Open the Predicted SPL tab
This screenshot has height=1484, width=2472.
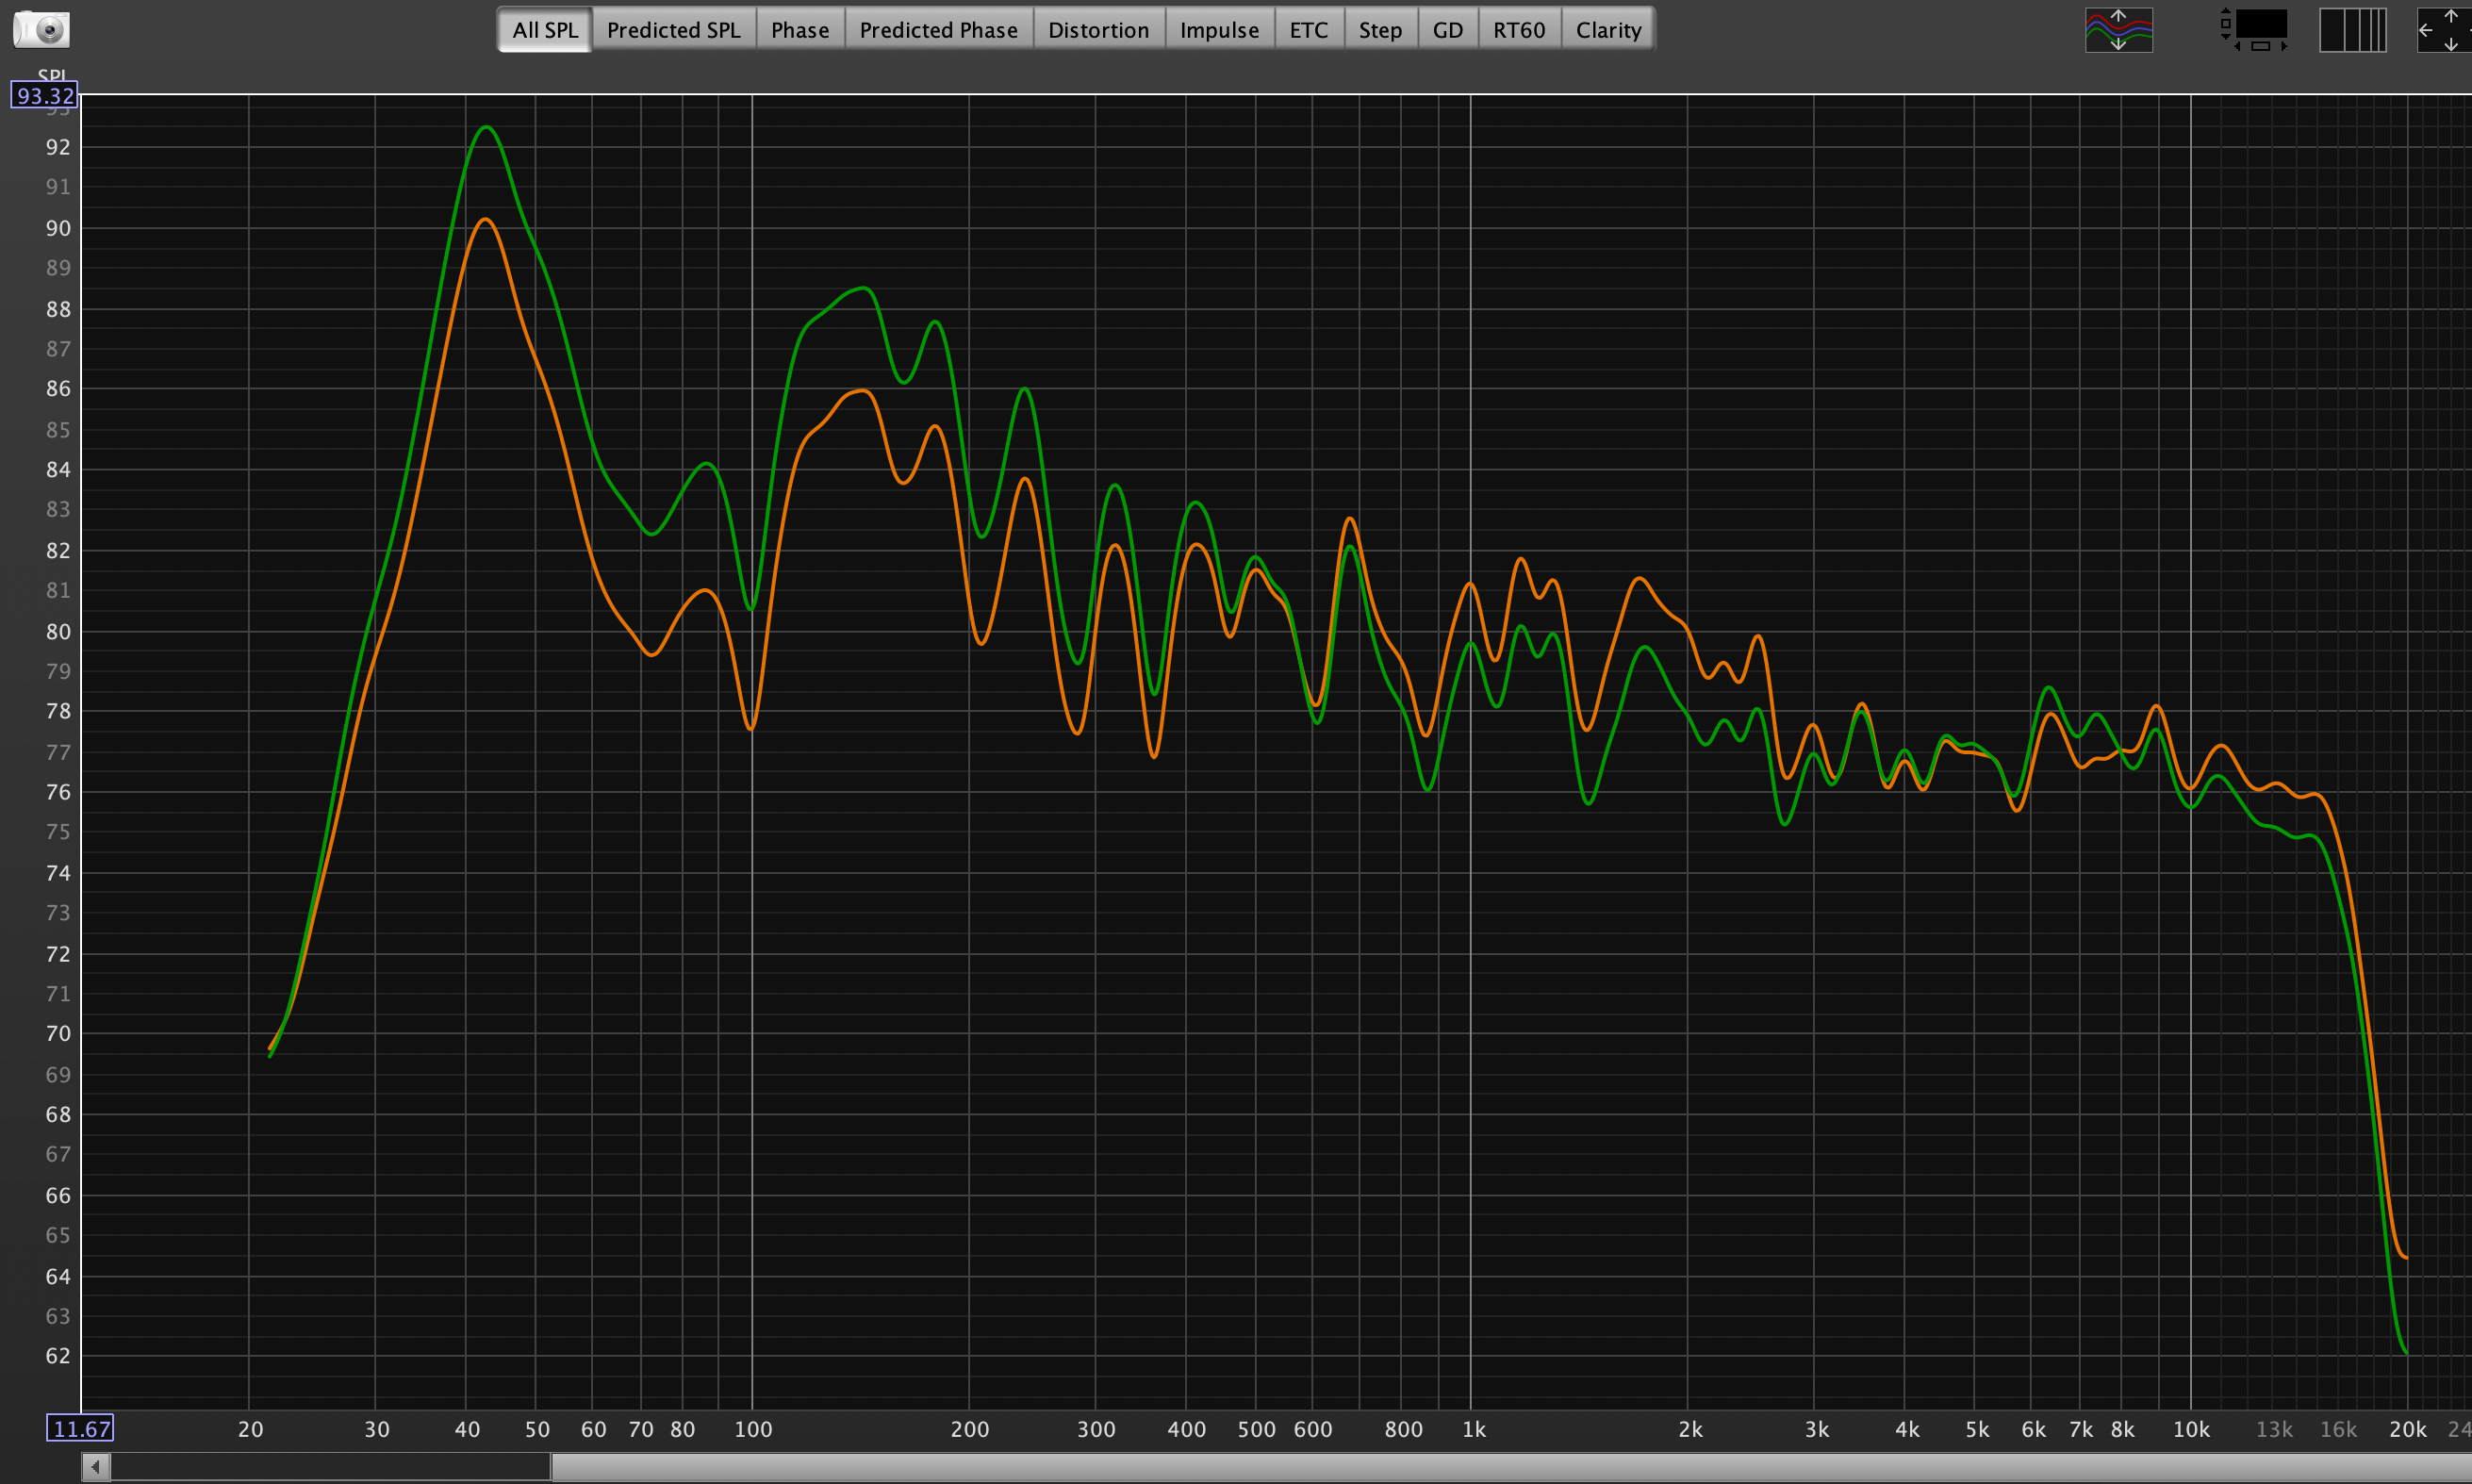pyautogui.click(x=674, y=30)
